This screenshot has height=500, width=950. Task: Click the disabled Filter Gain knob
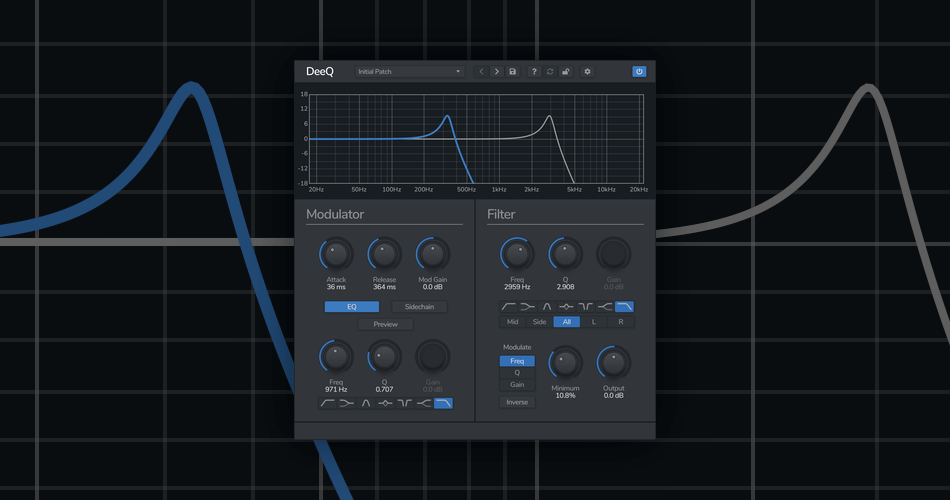614,255
